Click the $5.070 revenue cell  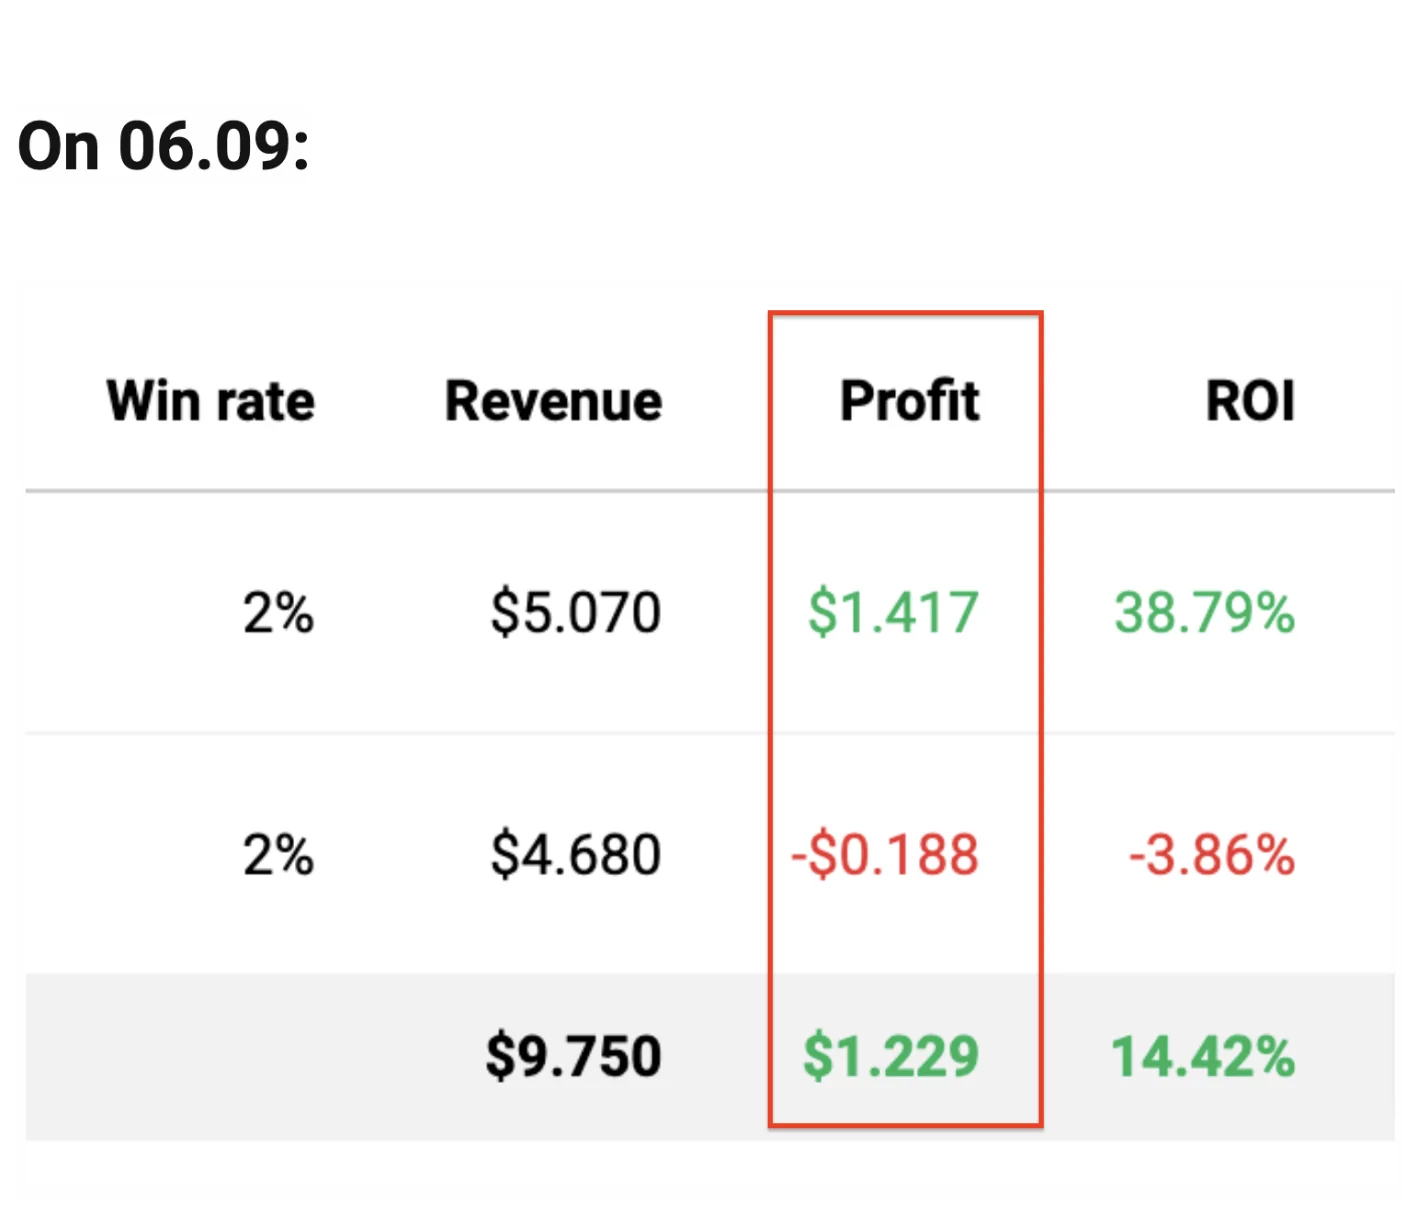click(x=576, y=613)
